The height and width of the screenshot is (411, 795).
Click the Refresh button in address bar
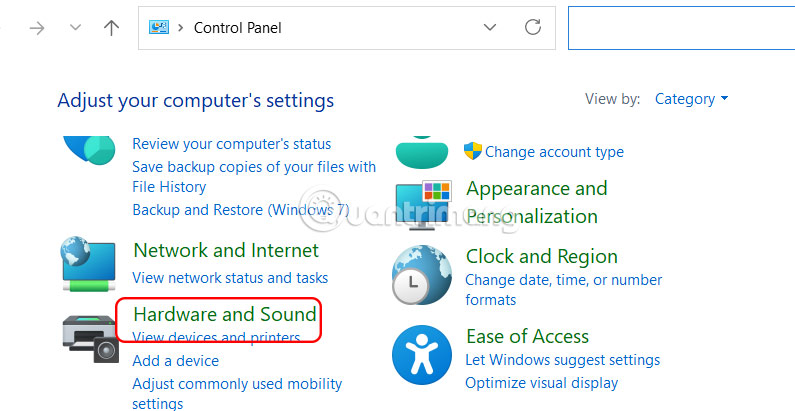[533, 27]
